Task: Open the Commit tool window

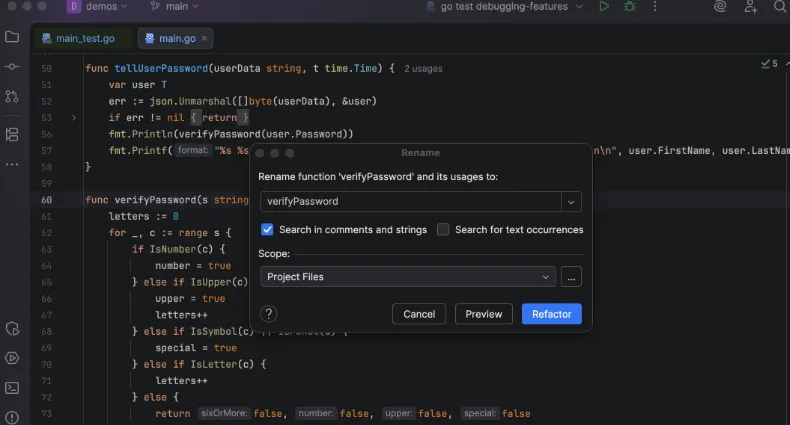Action: point(12,66)
